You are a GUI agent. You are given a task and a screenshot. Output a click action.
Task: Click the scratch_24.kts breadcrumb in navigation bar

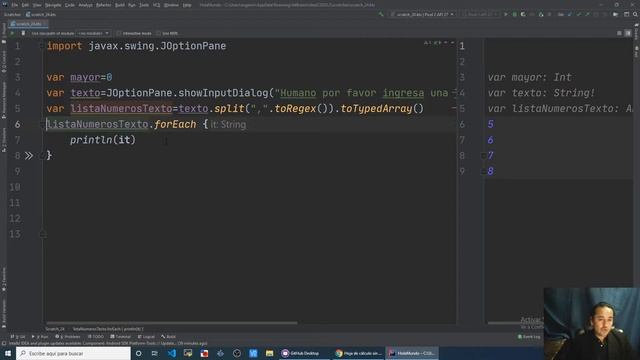(x=41, y=14)
